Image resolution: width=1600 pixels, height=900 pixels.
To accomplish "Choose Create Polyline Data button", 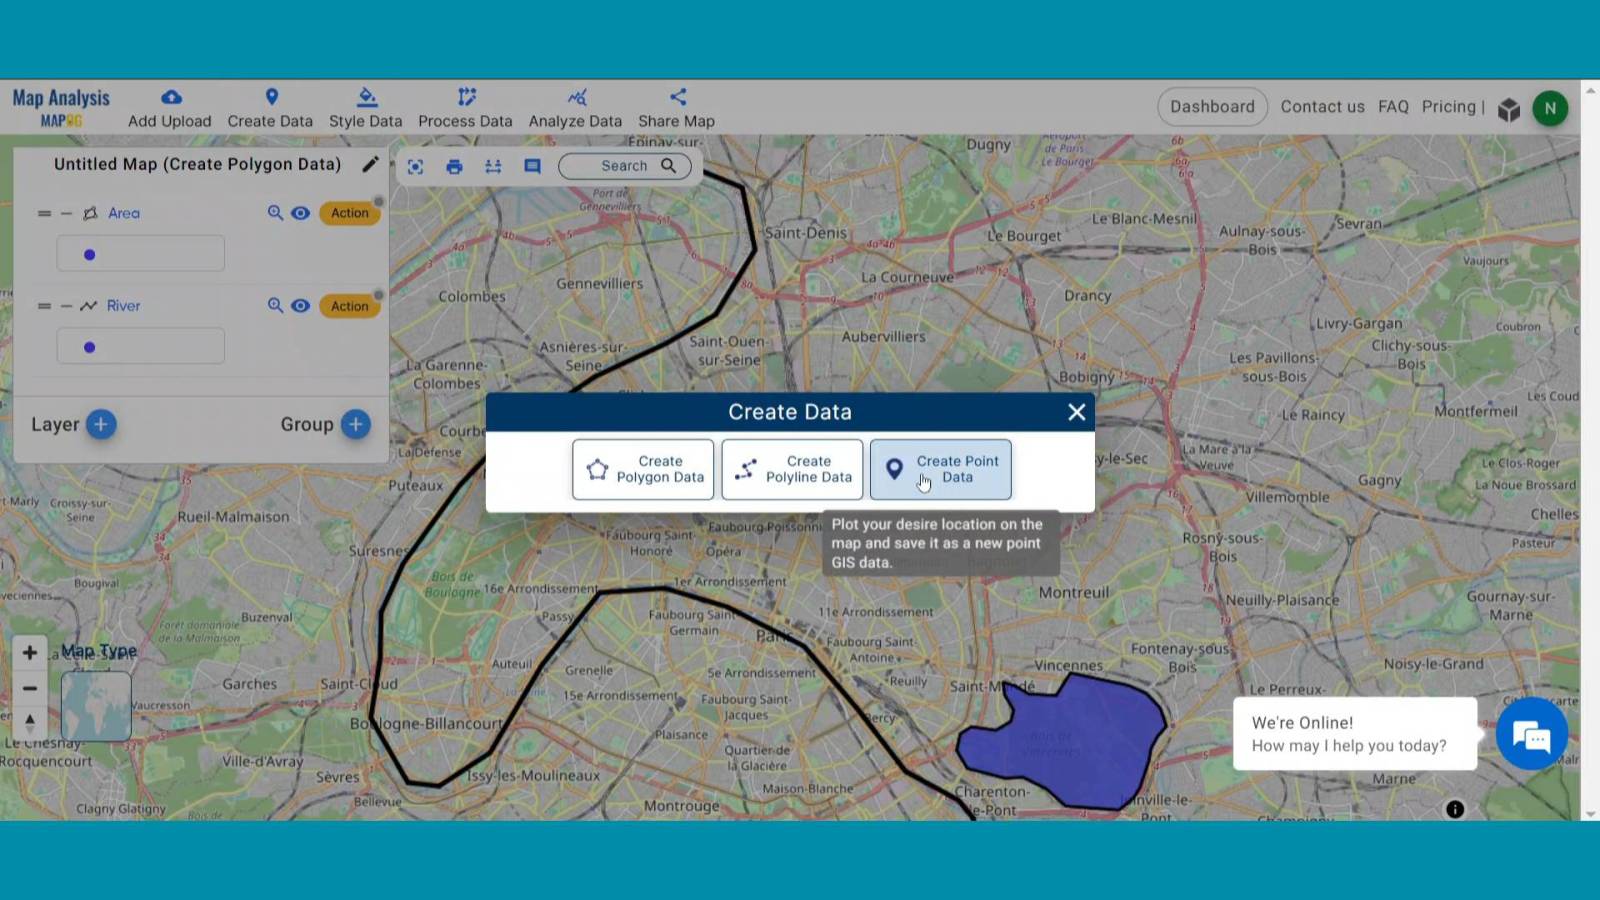I will click(792, 469).
